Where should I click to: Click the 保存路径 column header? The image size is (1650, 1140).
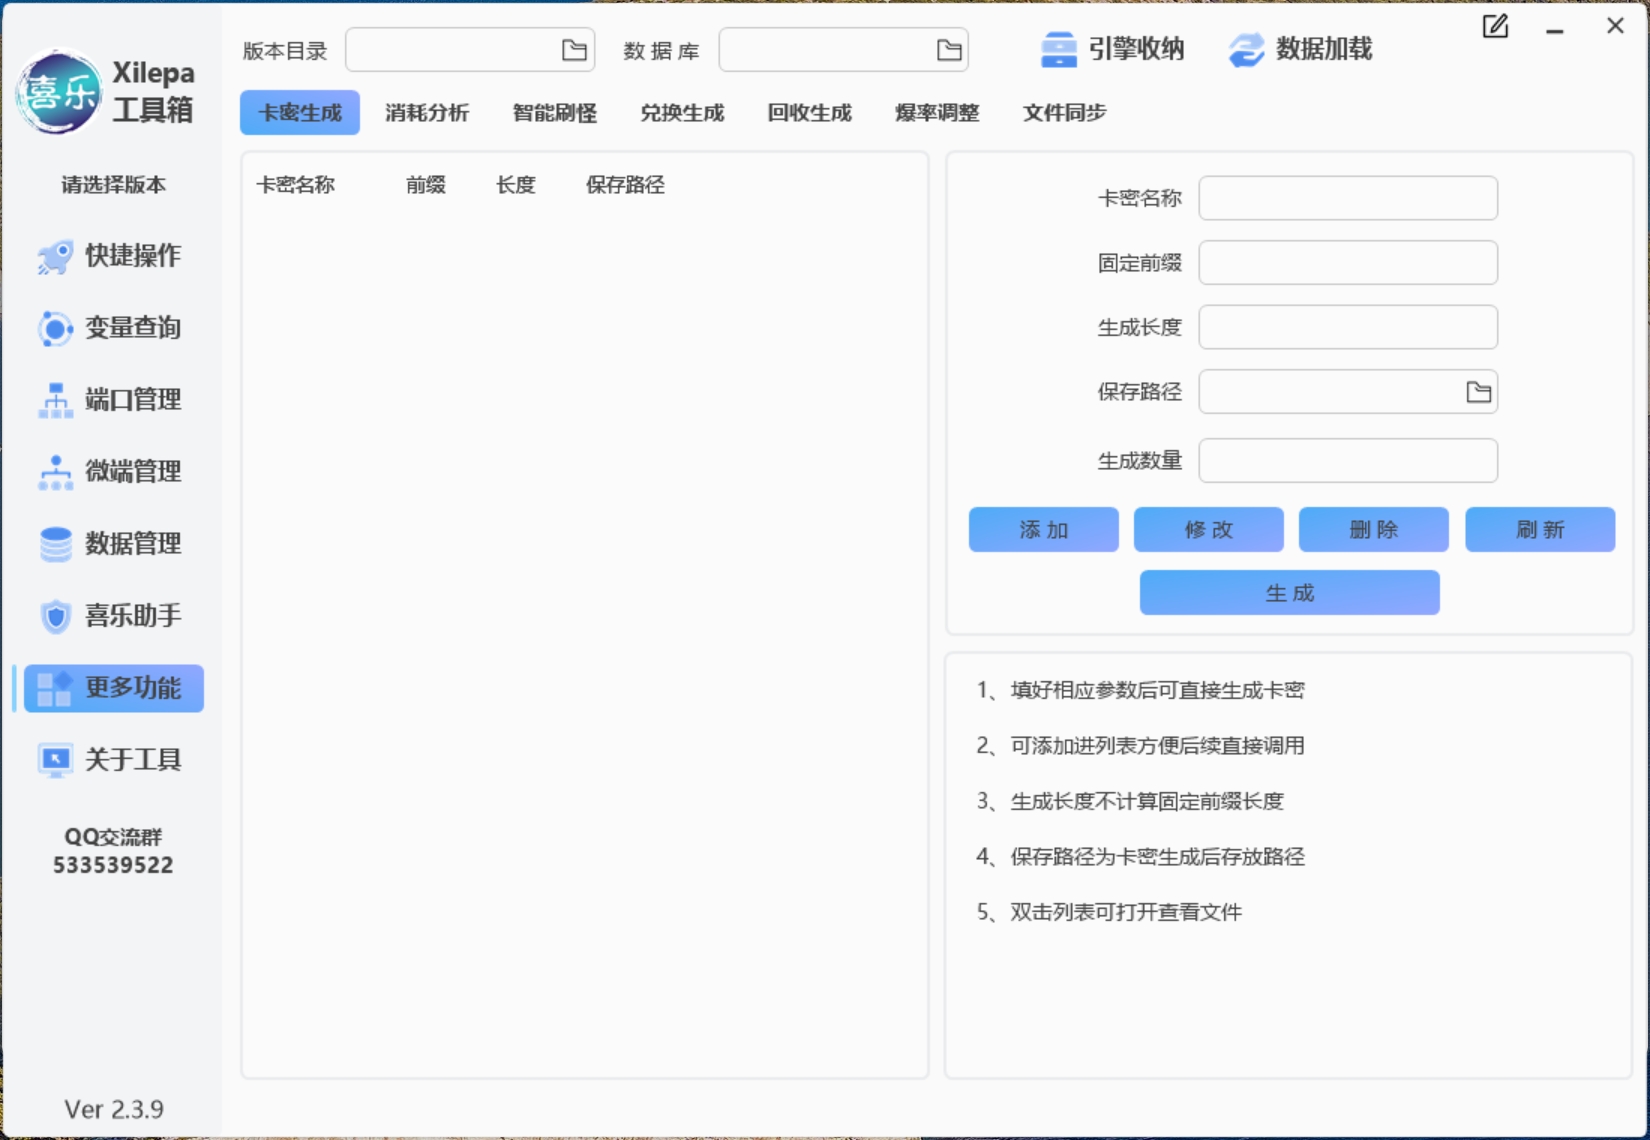(x=625, y=185)
